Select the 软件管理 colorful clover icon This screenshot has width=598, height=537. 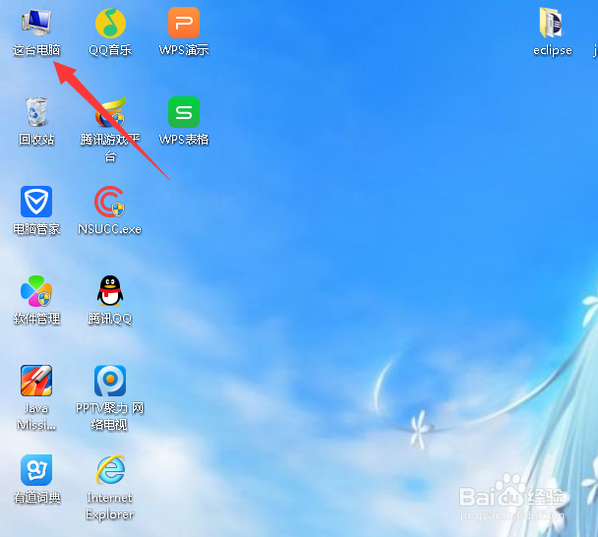click(x=36, y=291)
